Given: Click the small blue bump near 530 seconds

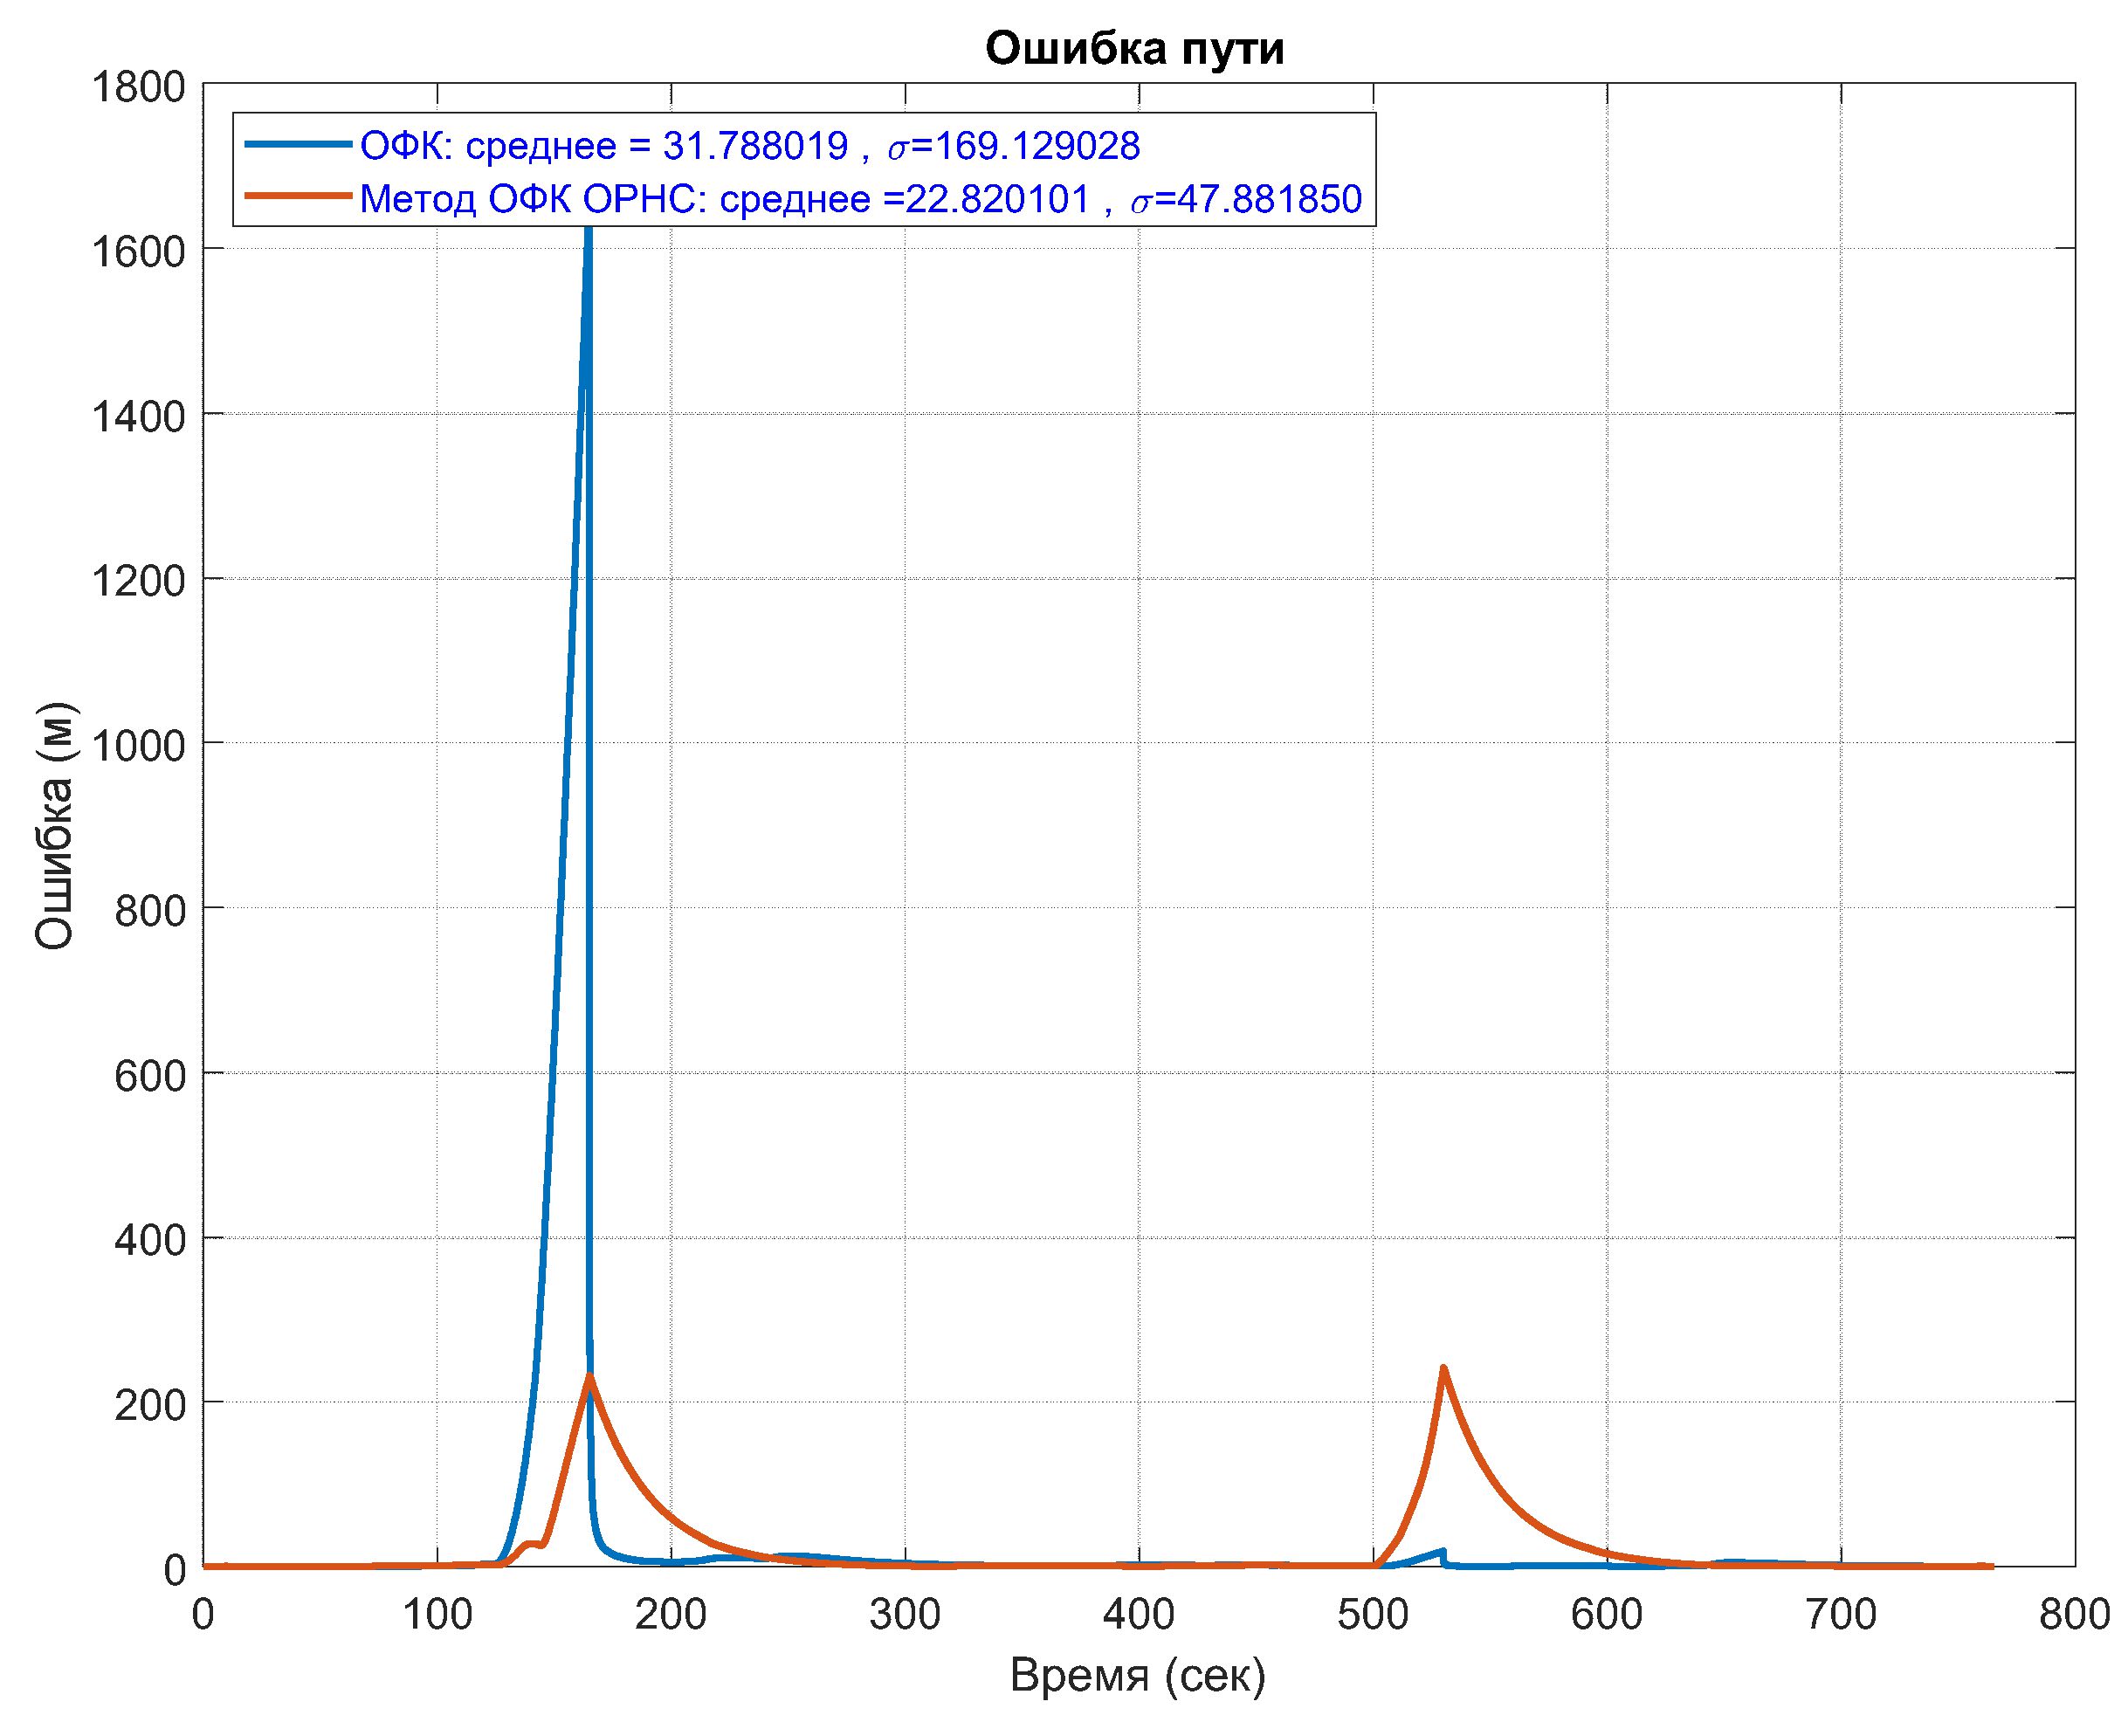Looking at the screenshot, I should (1441, 1552).
